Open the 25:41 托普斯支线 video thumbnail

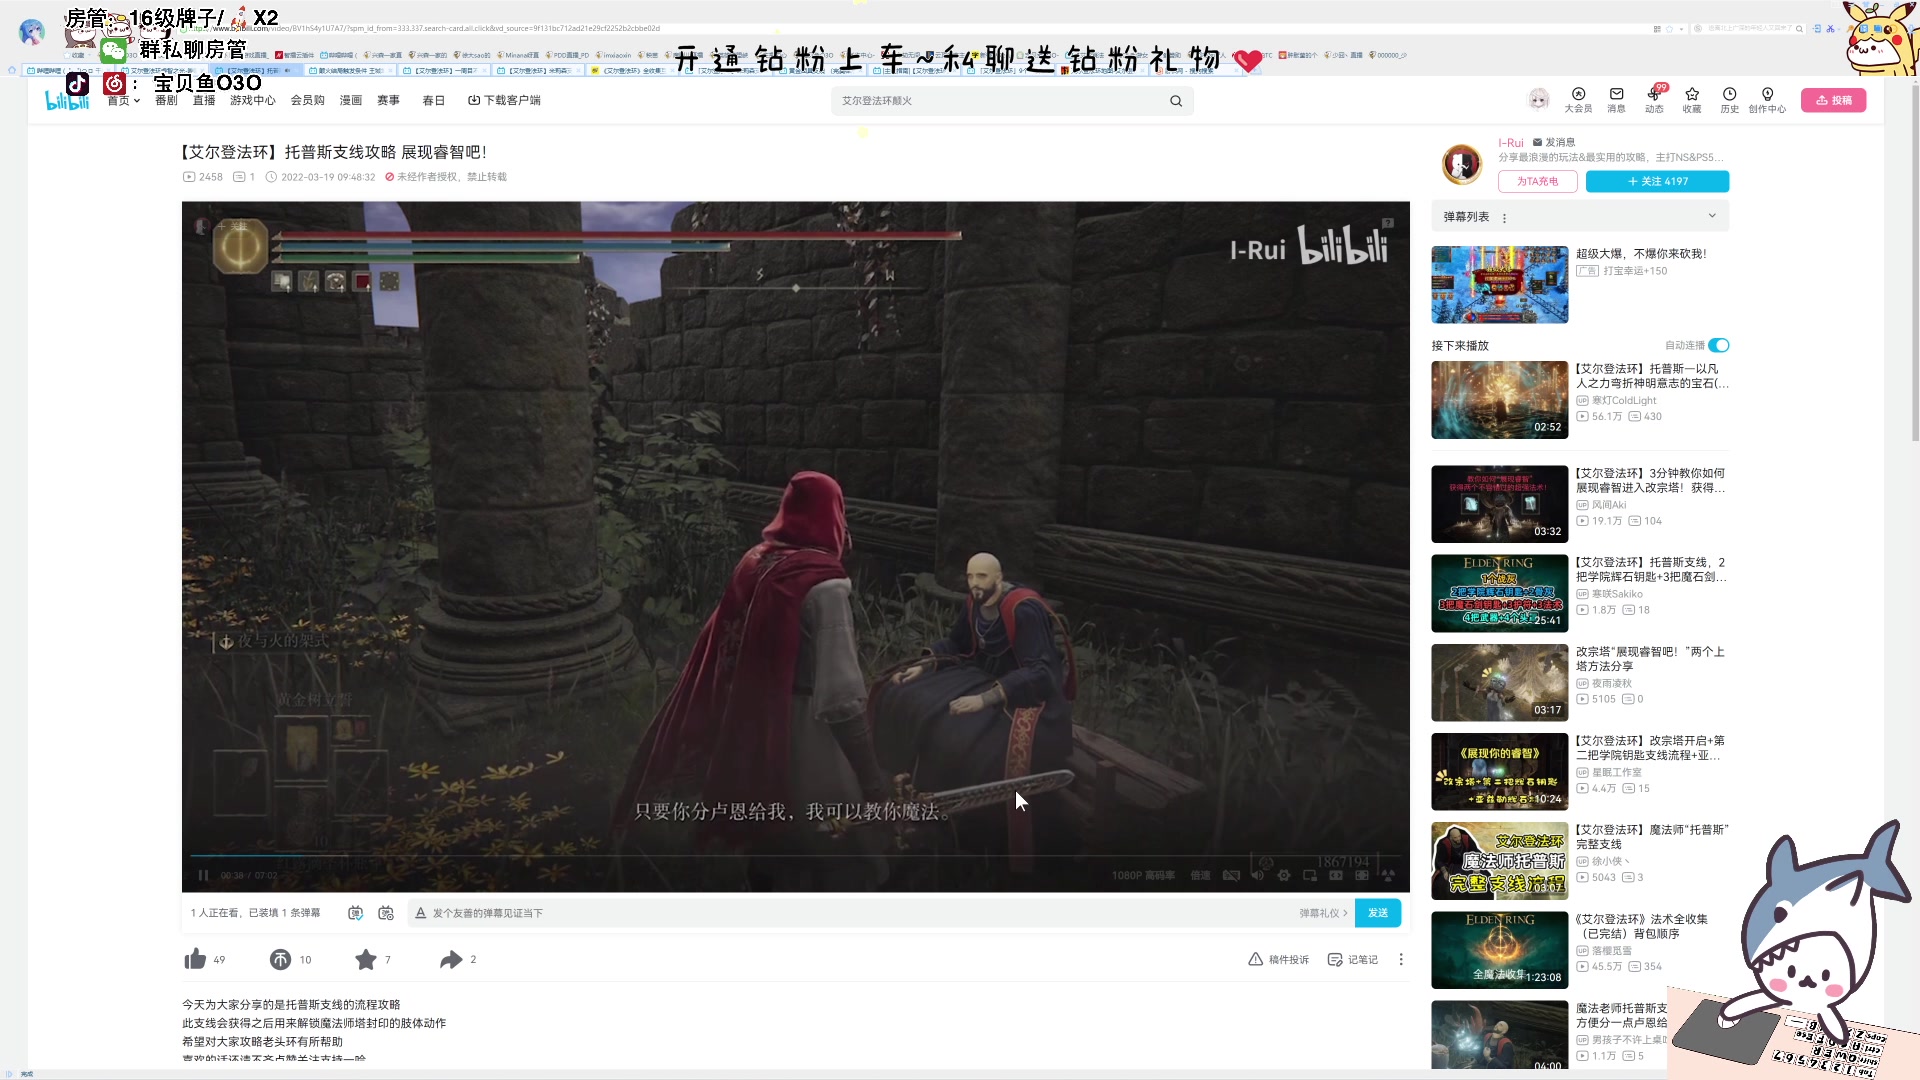pyautogui.click(x=1499, y=593)
